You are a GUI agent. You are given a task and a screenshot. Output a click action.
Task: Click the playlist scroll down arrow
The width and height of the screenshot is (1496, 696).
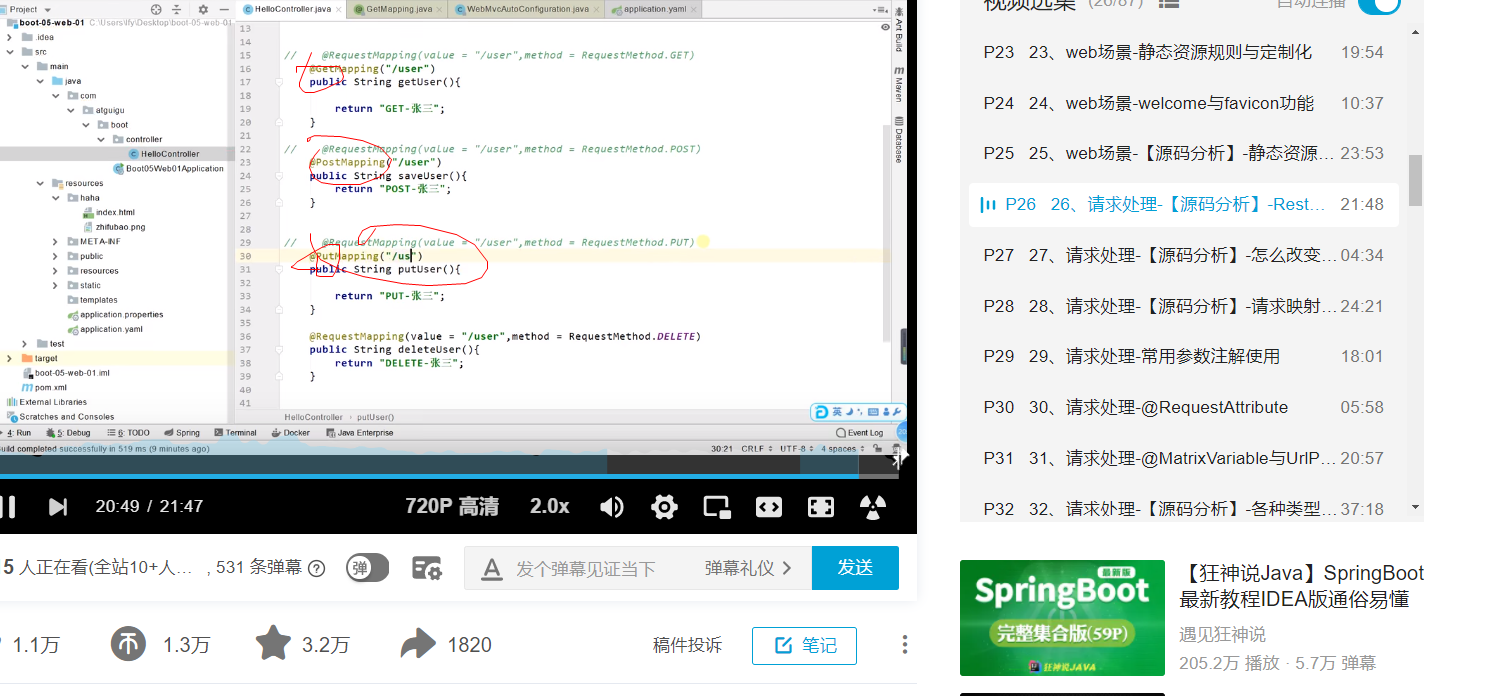click(x=1415, y=507)
